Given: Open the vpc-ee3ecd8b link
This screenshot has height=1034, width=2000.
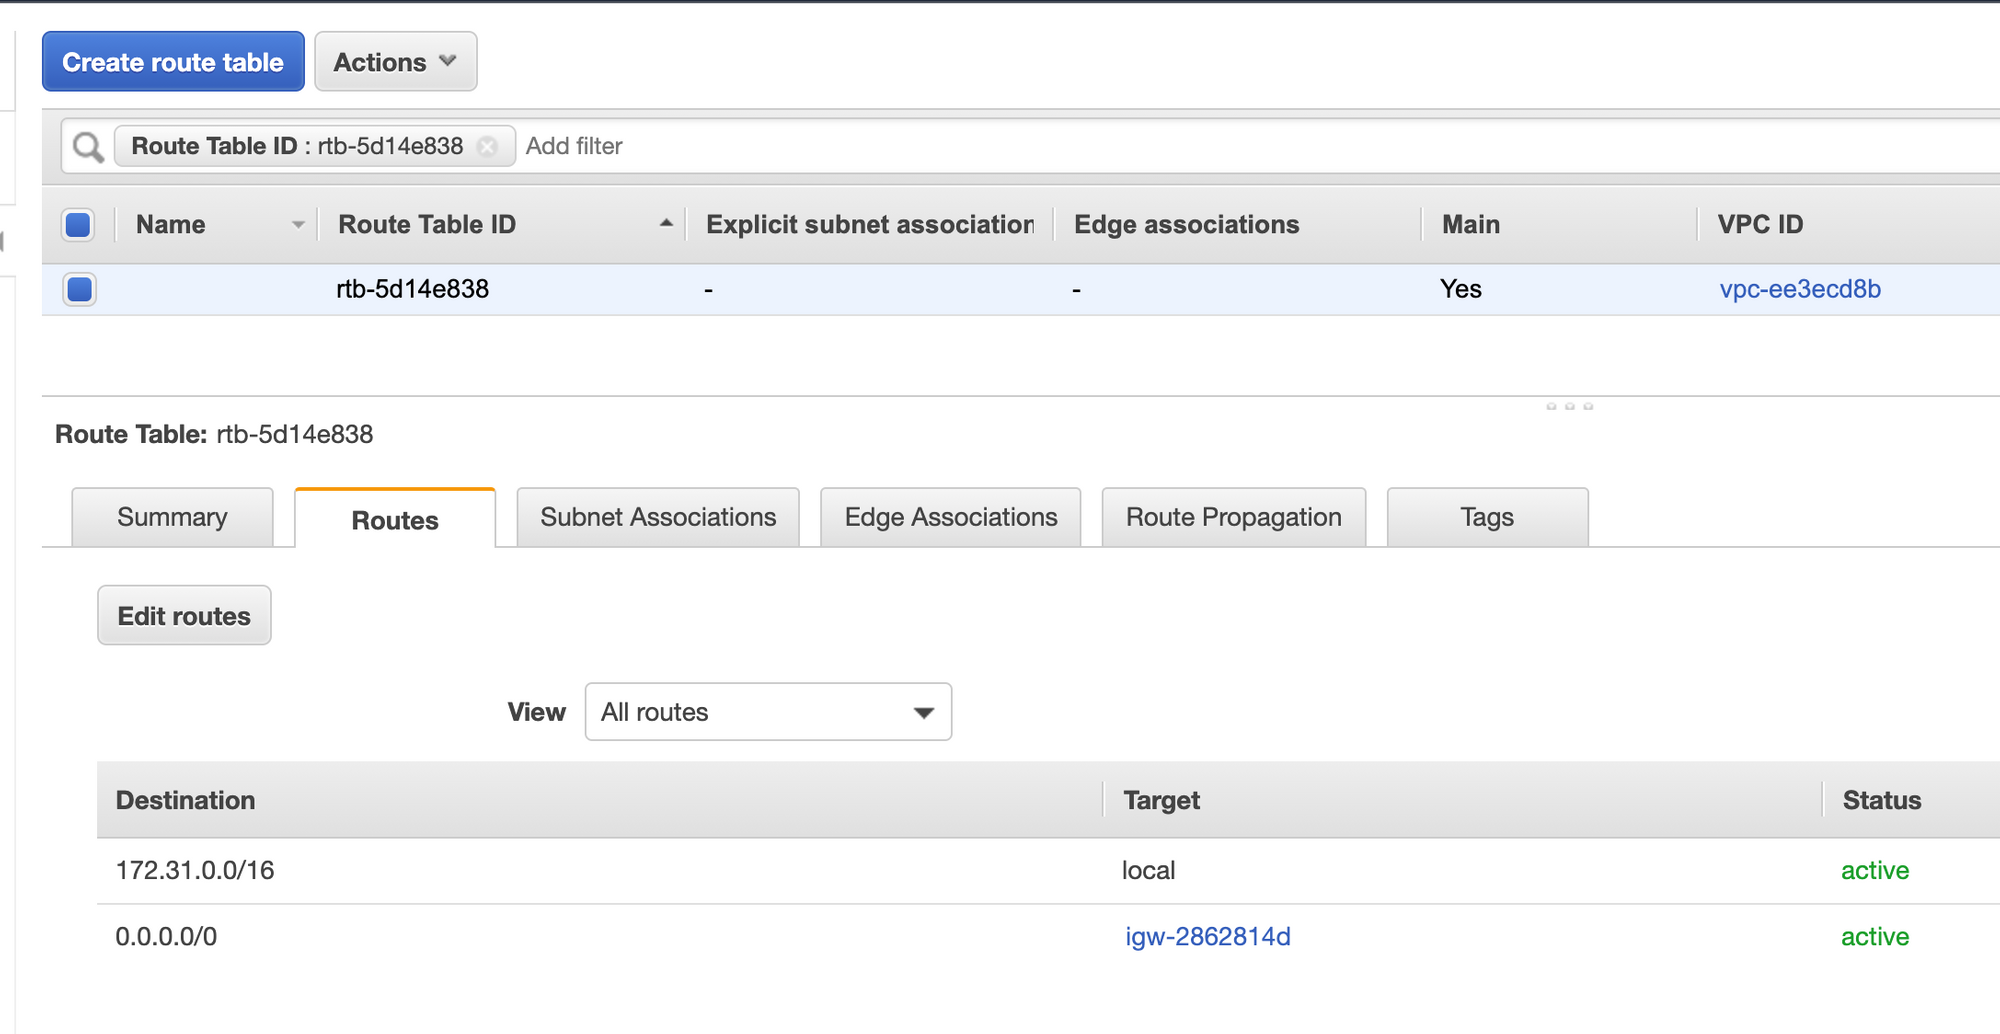Looking at the screenshot, I should 1799,289.
